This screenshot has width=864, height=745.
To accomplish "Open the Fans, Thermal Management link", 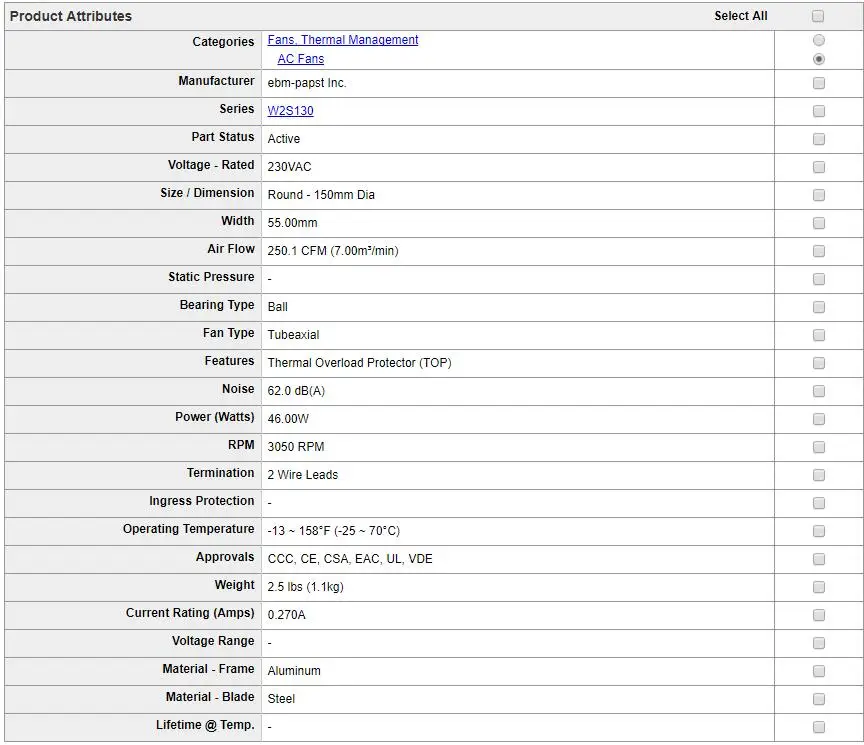I will pyautogui.click(x=343, y=40).
